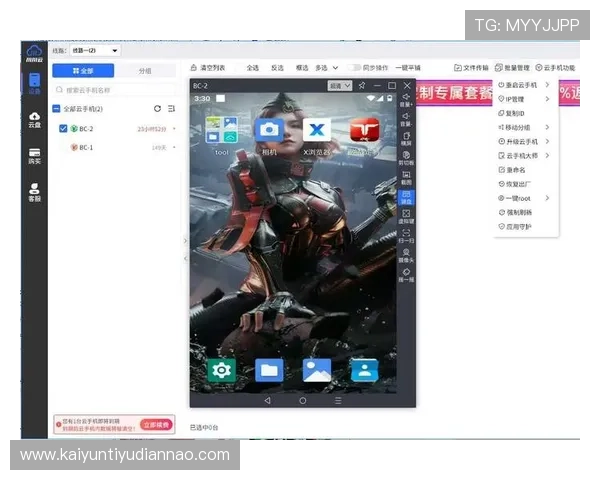Viewport: 600px width, 480px height.
Task: Expand the IP管理 submenu arrow
Action: [547, 99]
